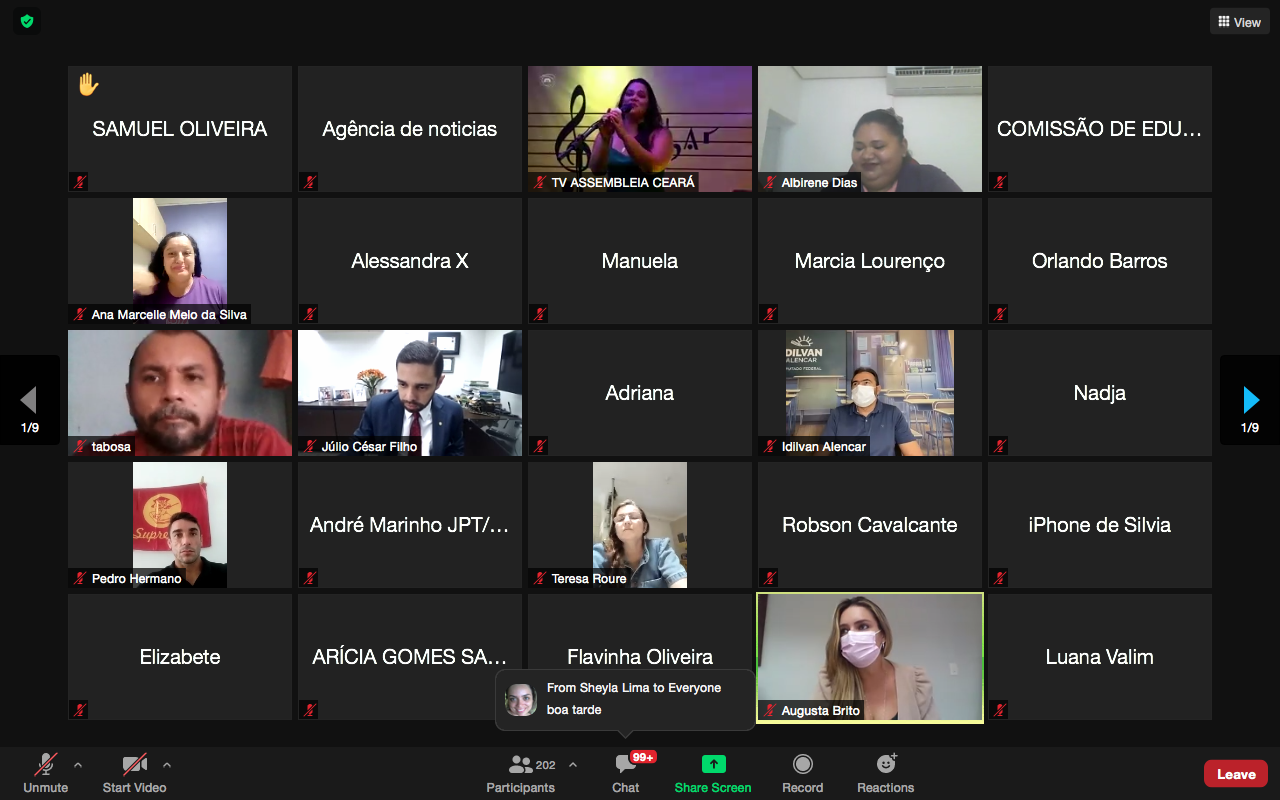1280x800 pixels.
Task: Click Sheyla Lima's avatar in chat popup
Action: pyautogui.click(x=521, y=699)
